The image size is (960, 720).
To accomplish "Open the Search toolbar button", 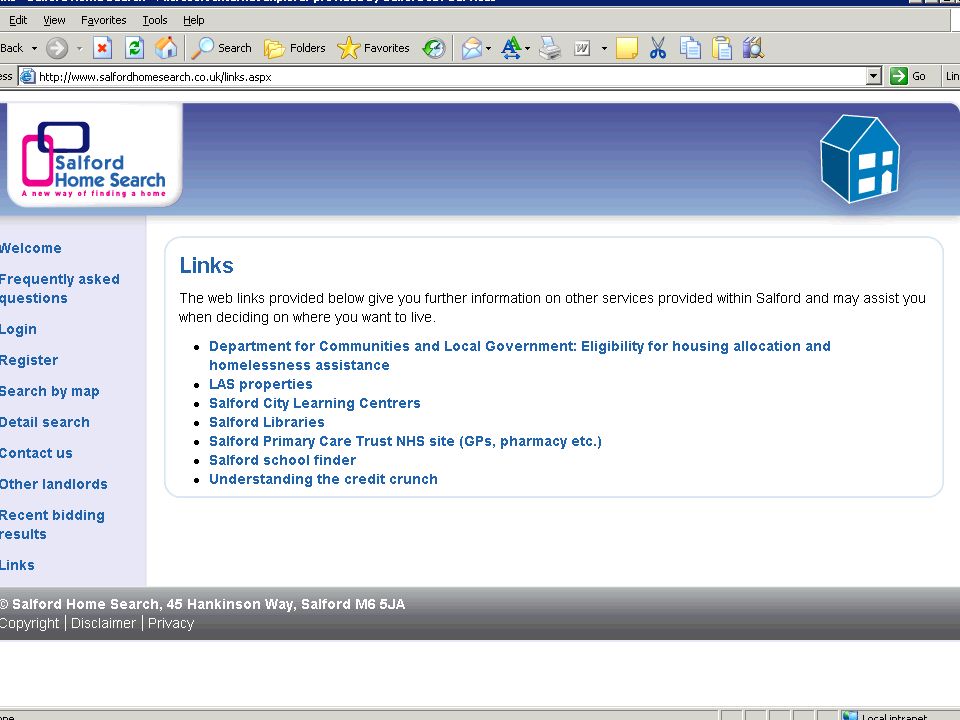I will 222,48.
